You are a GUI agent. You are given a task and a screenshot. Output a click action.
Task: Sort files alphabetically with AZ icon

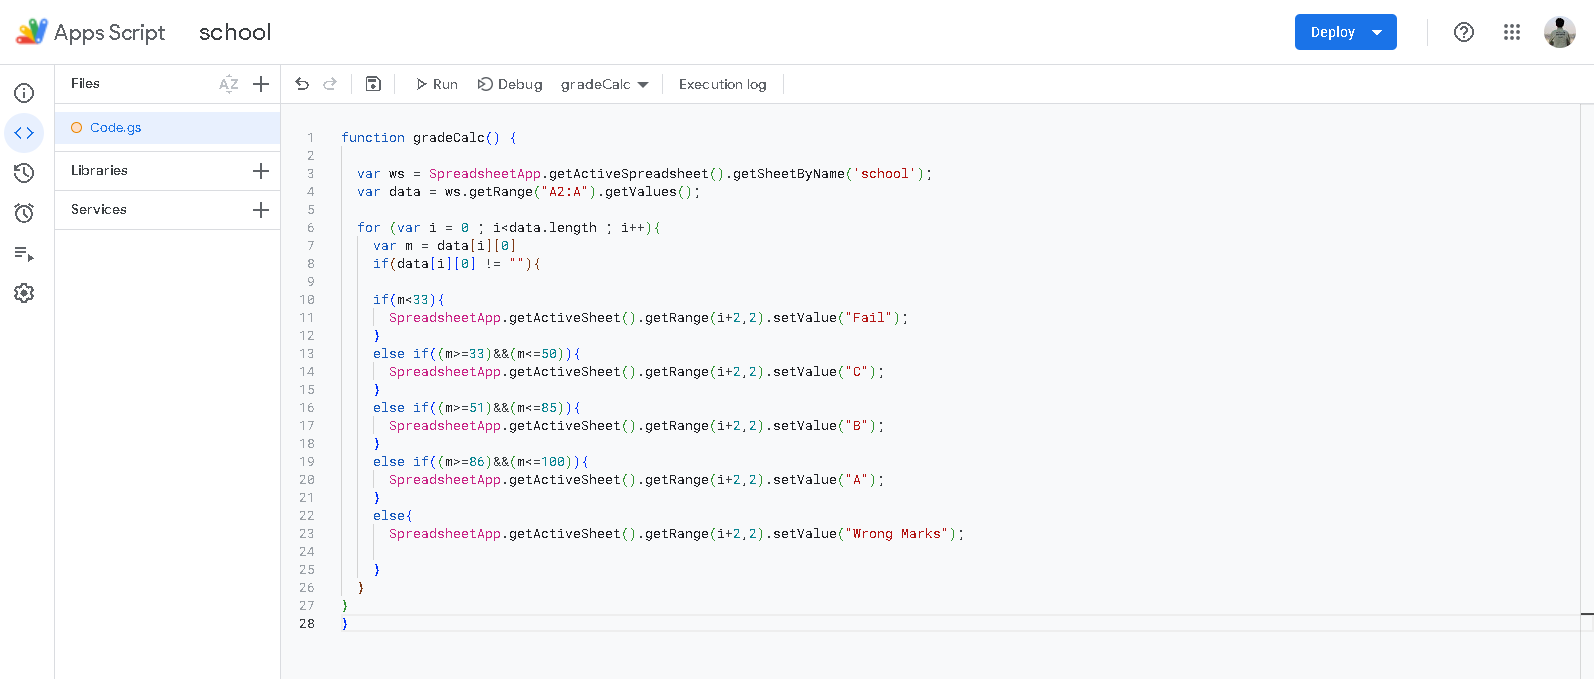229,84
